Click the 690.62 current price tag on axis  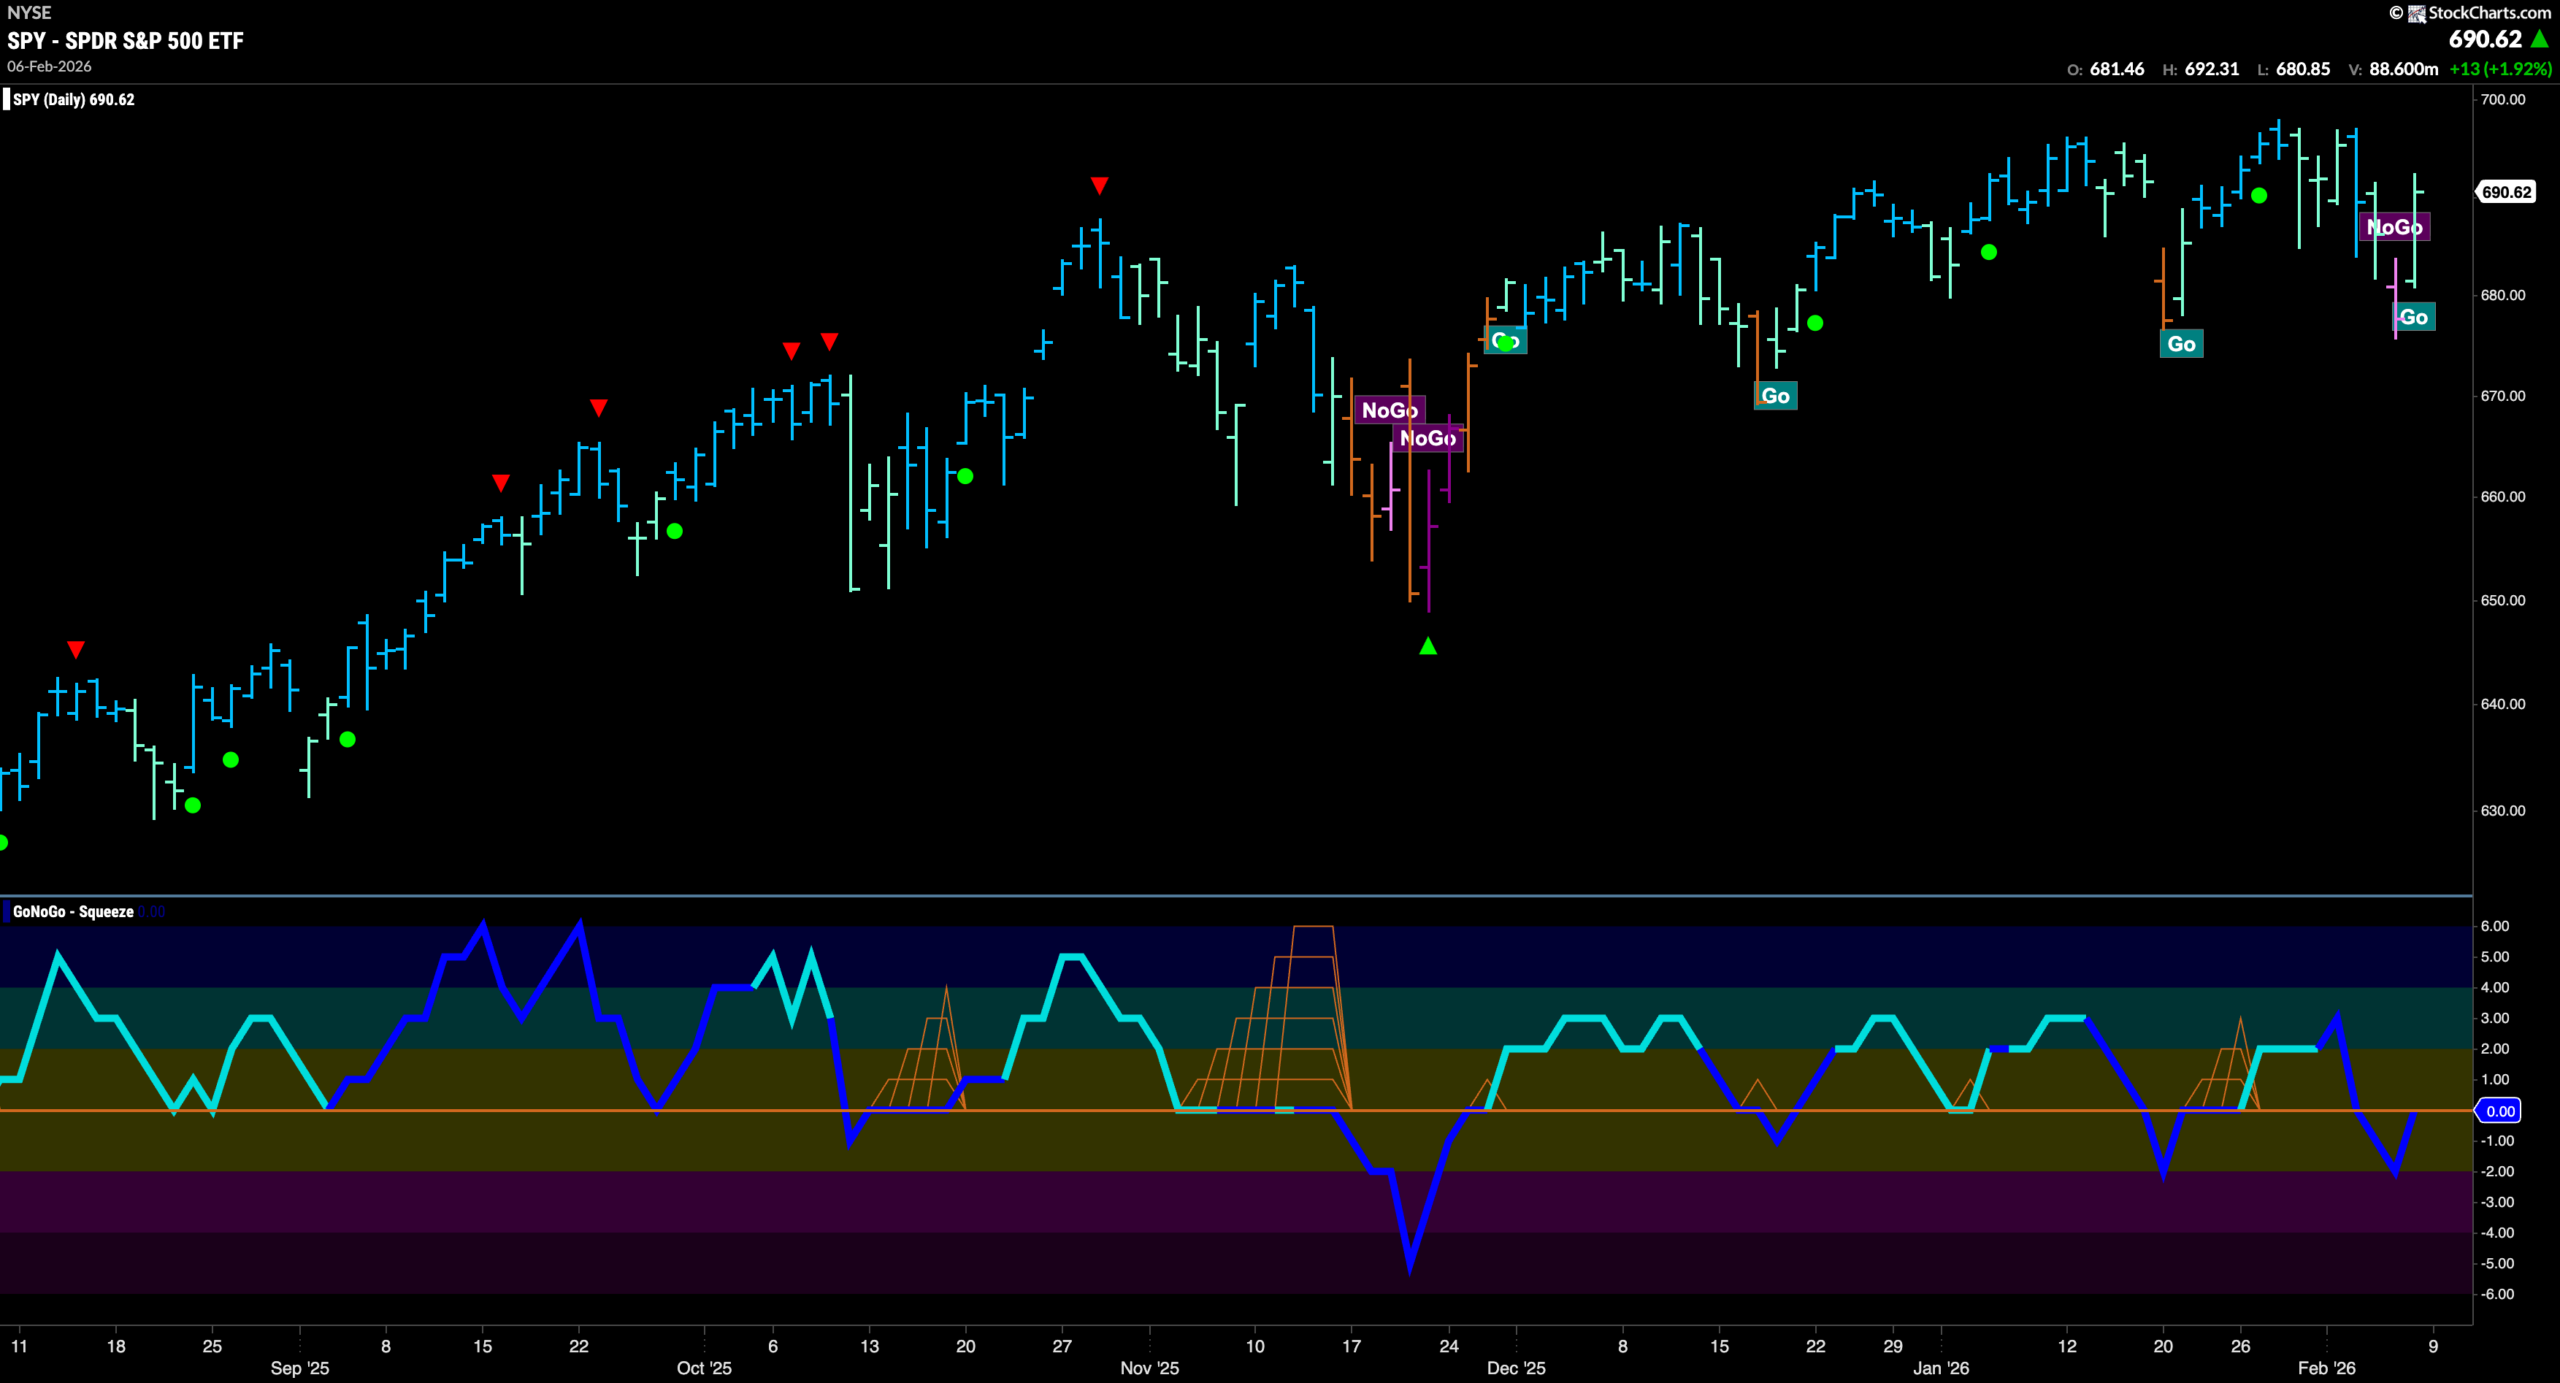click(x=2506, y=192)
